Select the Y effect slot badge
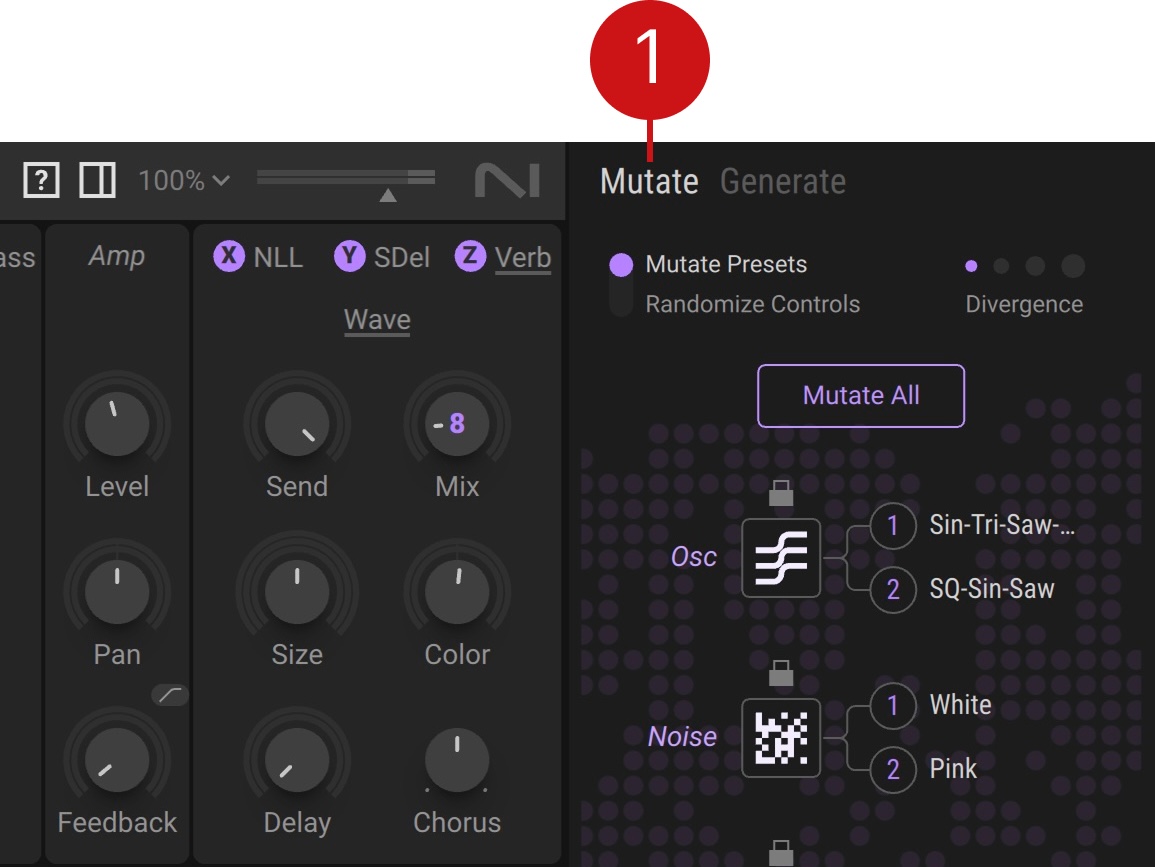This screenshot has width=1155, height=867. click(x=350, y=256)
